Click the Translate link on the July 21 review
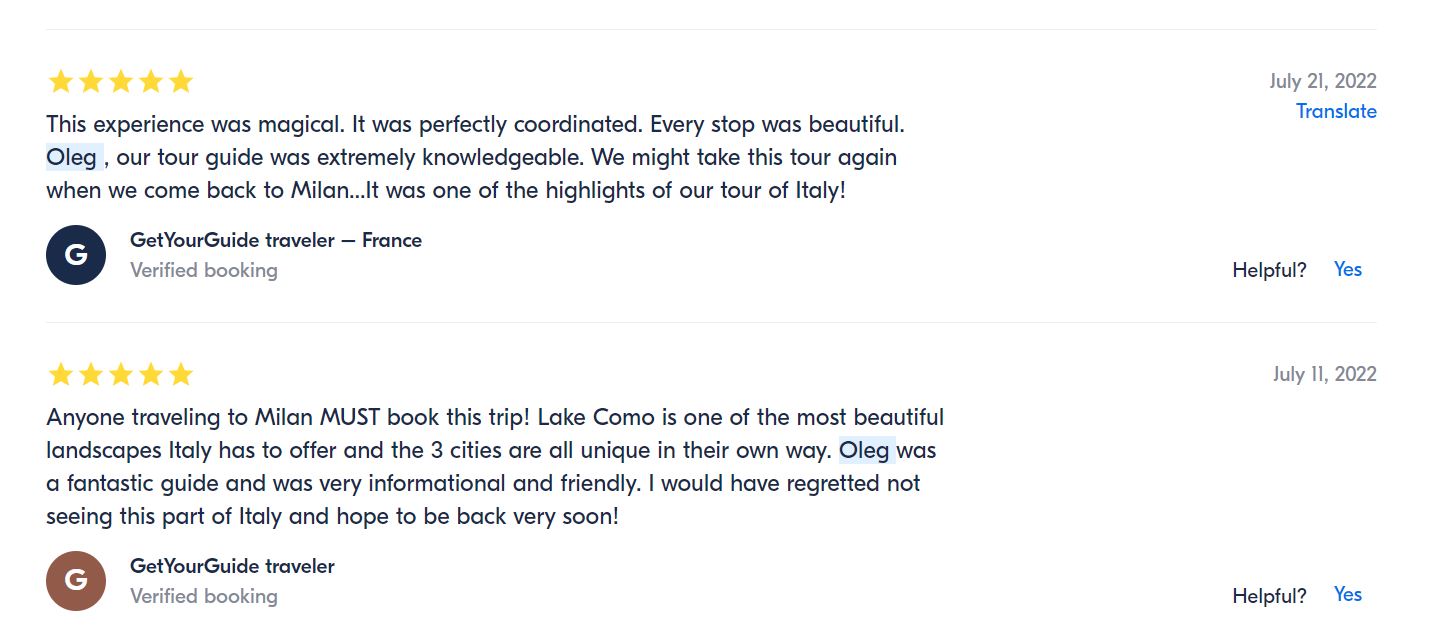 tap(1336, 111)
